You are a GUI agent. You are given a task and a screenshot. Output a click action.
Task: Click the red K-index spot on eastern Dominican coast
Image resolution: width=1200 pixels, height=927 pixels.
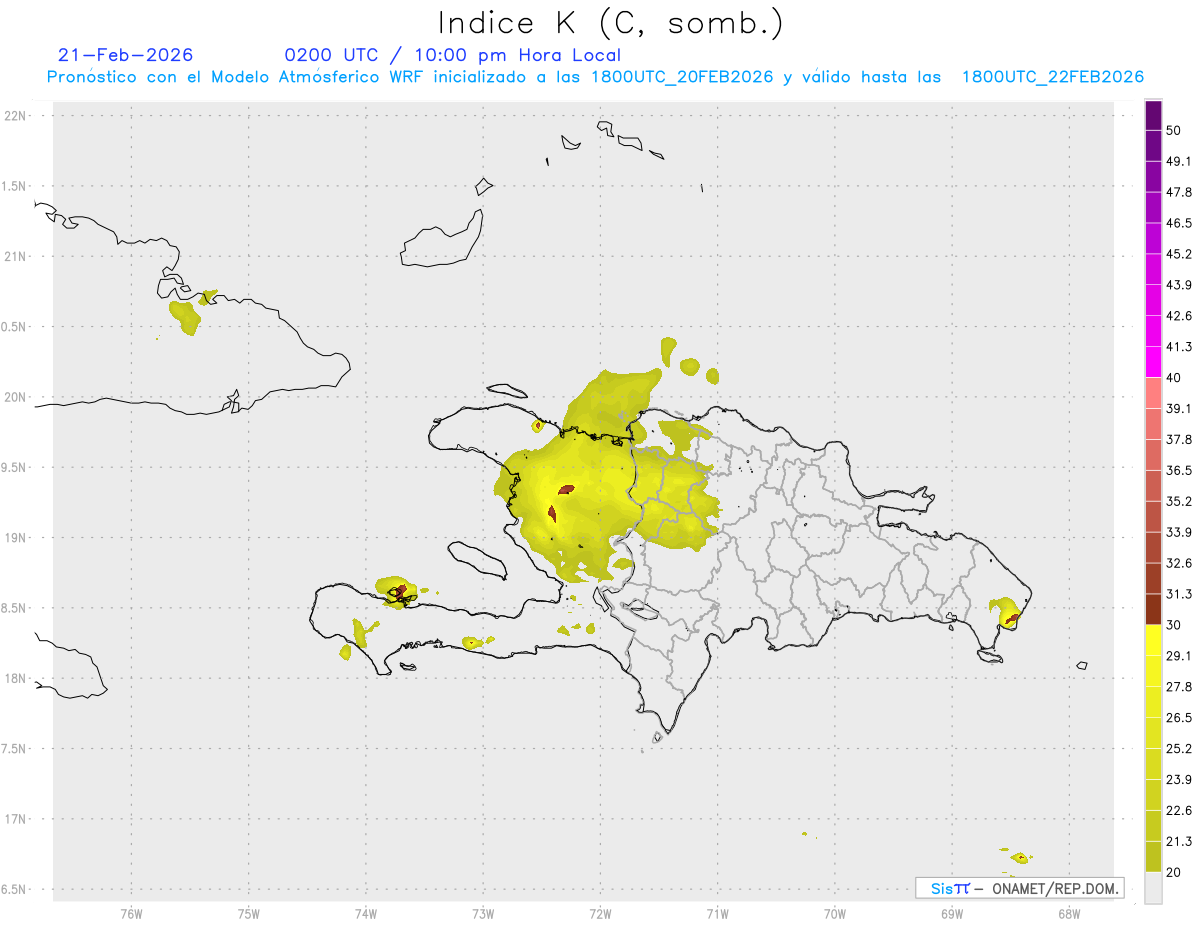[1011, 620]
